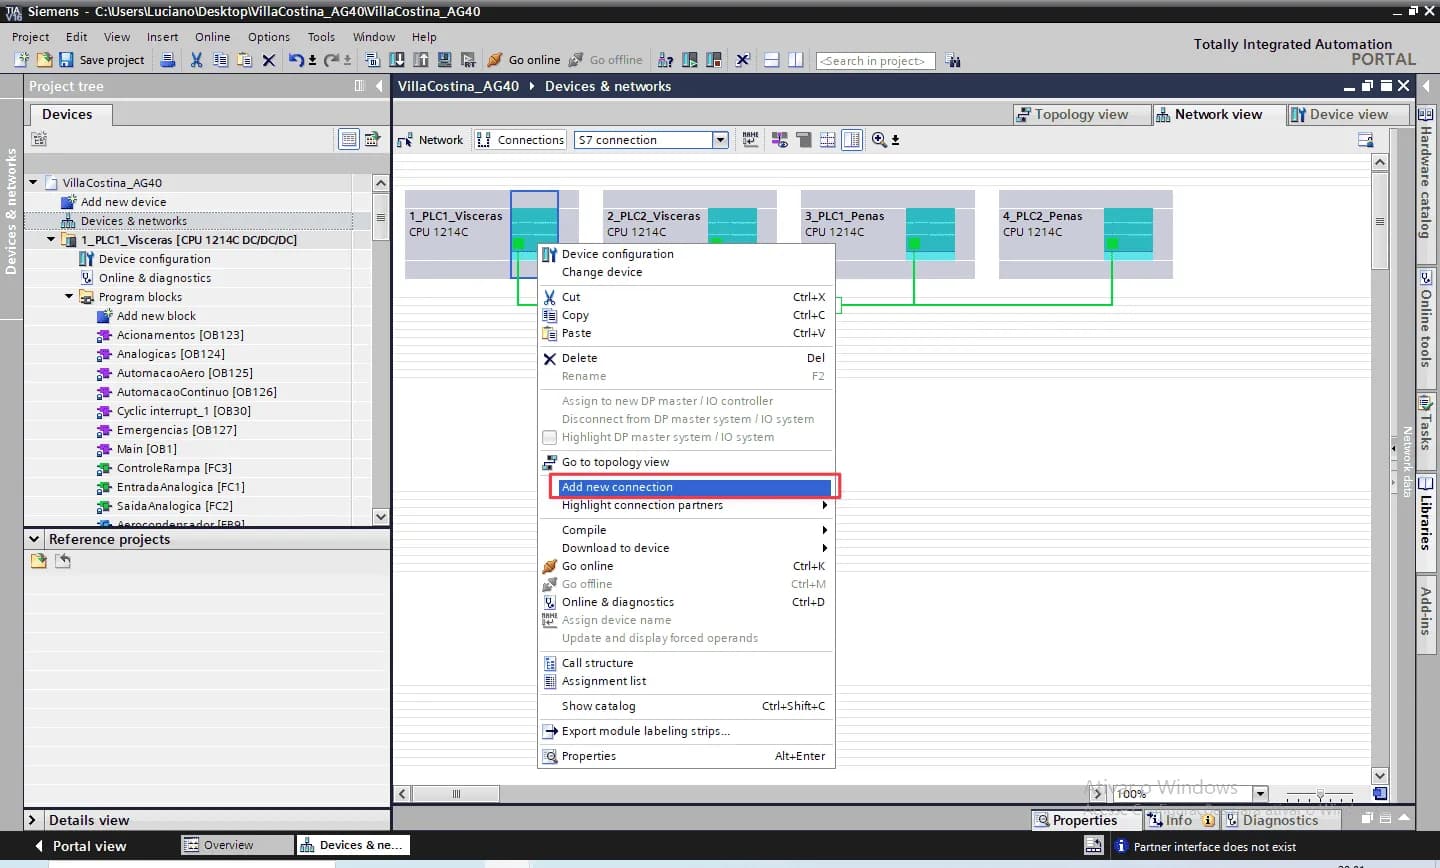Image resolution: width=1440 pixels, height=868 pixels.
Task: Click the Undo arrow in the toolbar
Action: tap(295, 60)
